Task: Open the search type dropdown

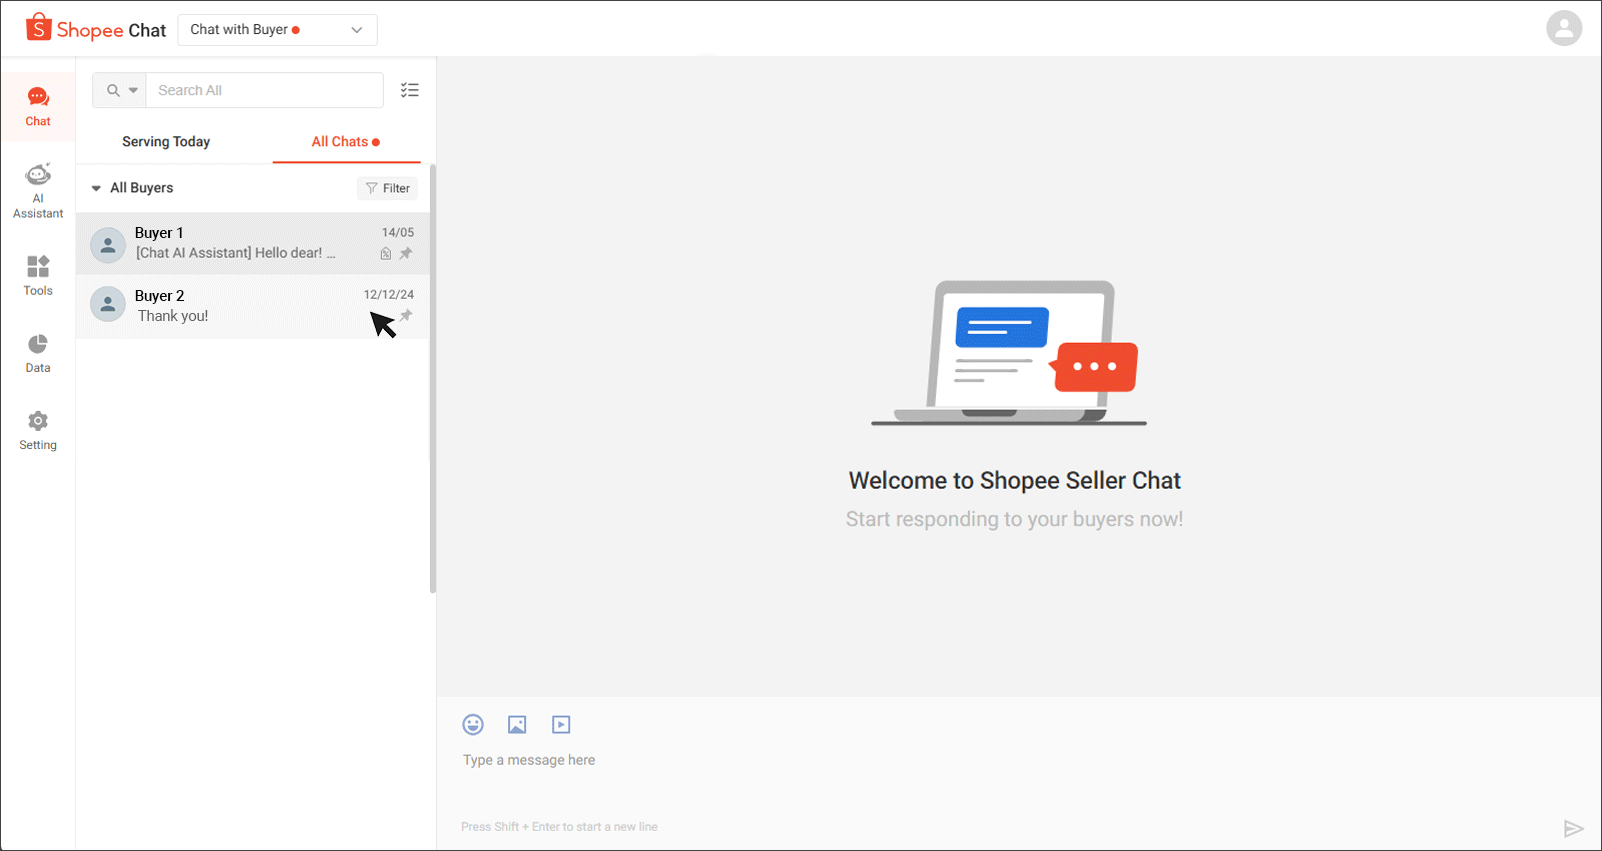Action: click(x=120, y=90)
